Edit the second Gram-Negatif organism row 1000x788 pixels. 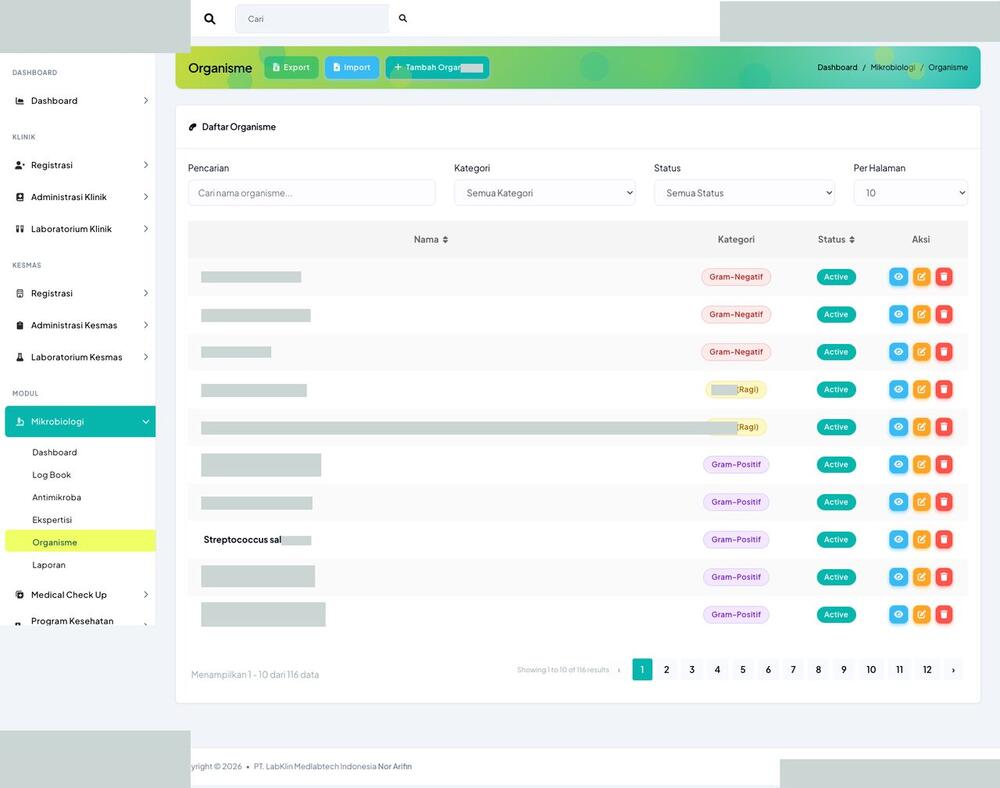tap(921, 314)
